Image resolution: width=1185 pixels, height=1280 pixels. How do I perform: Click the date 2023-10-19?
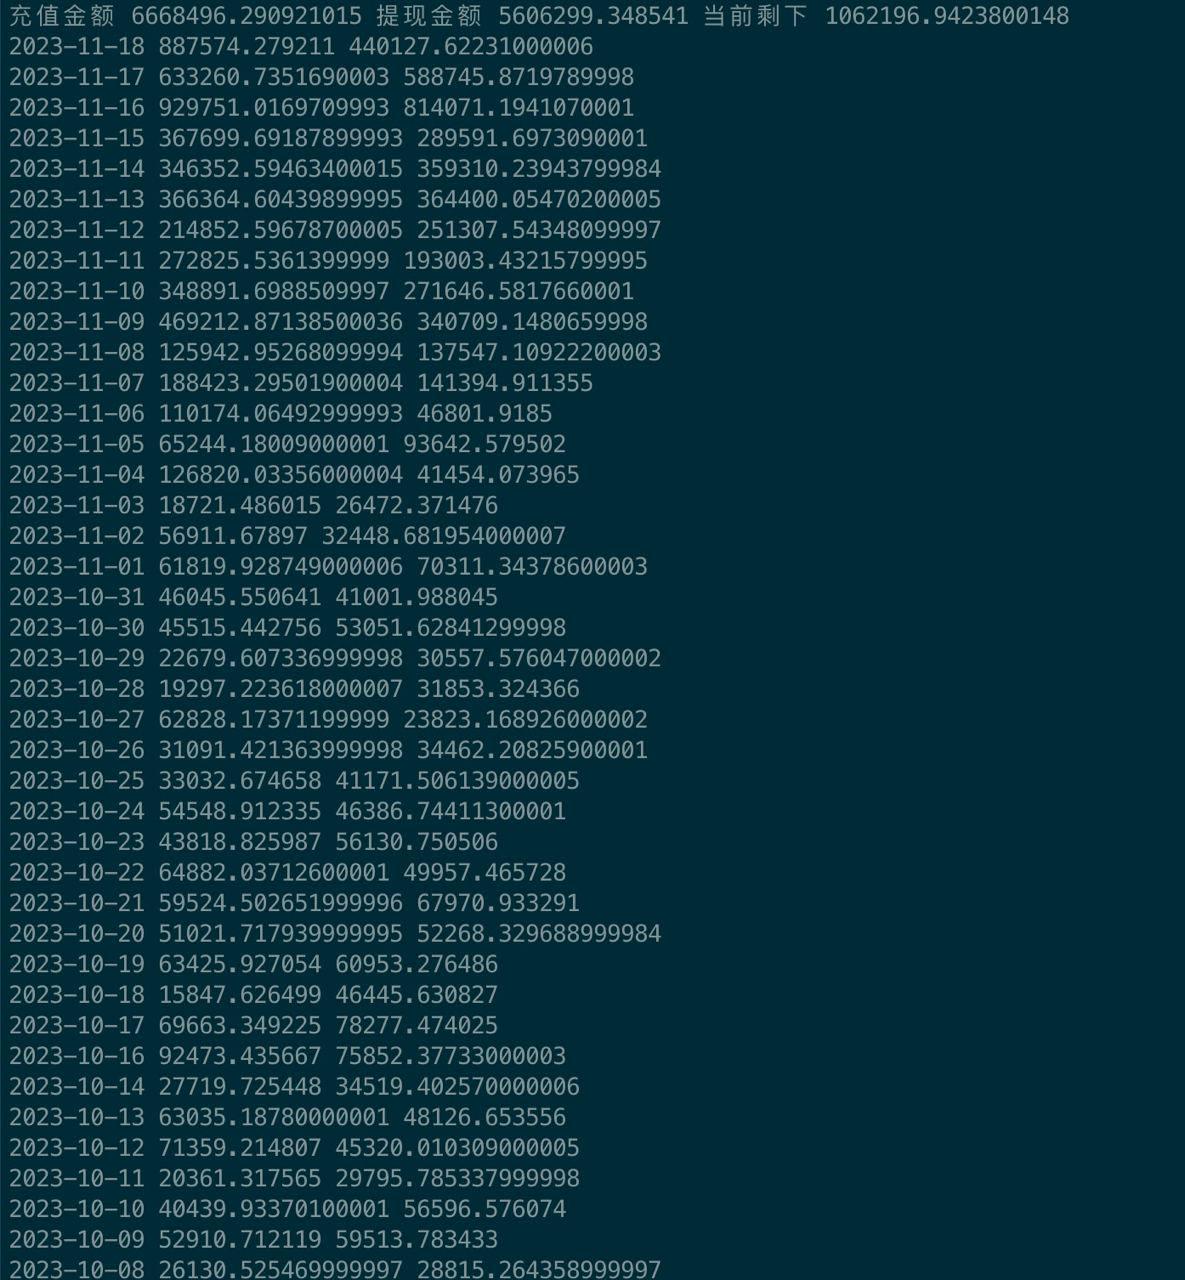pyautogui.click(x=77, y=965)
